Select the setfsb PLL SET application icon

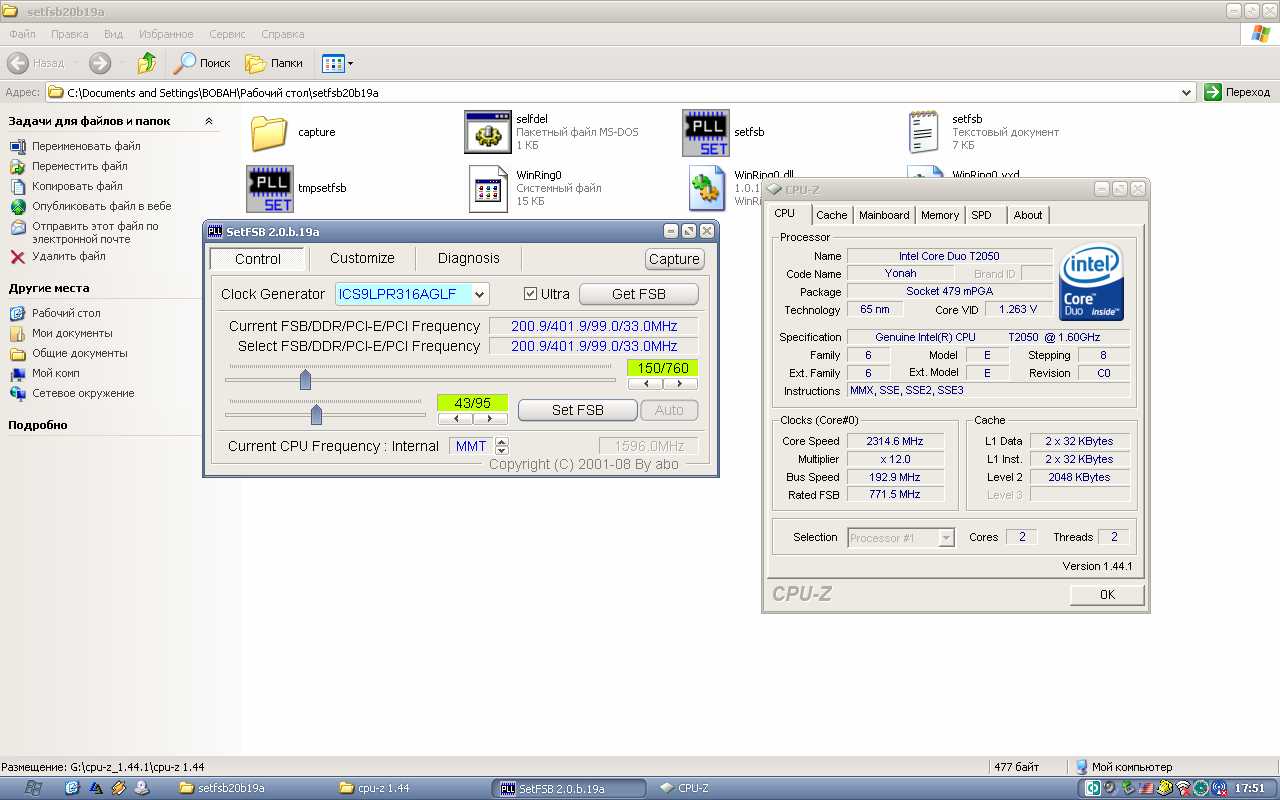coord(706,133)
